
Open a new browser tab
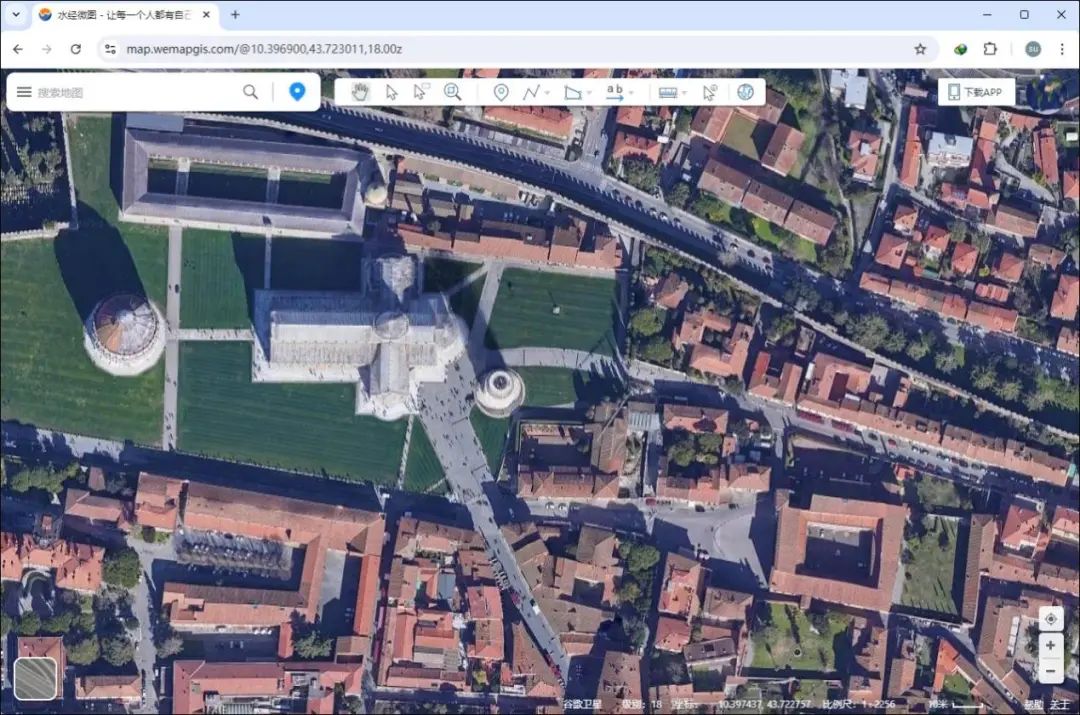coord(235,14)
